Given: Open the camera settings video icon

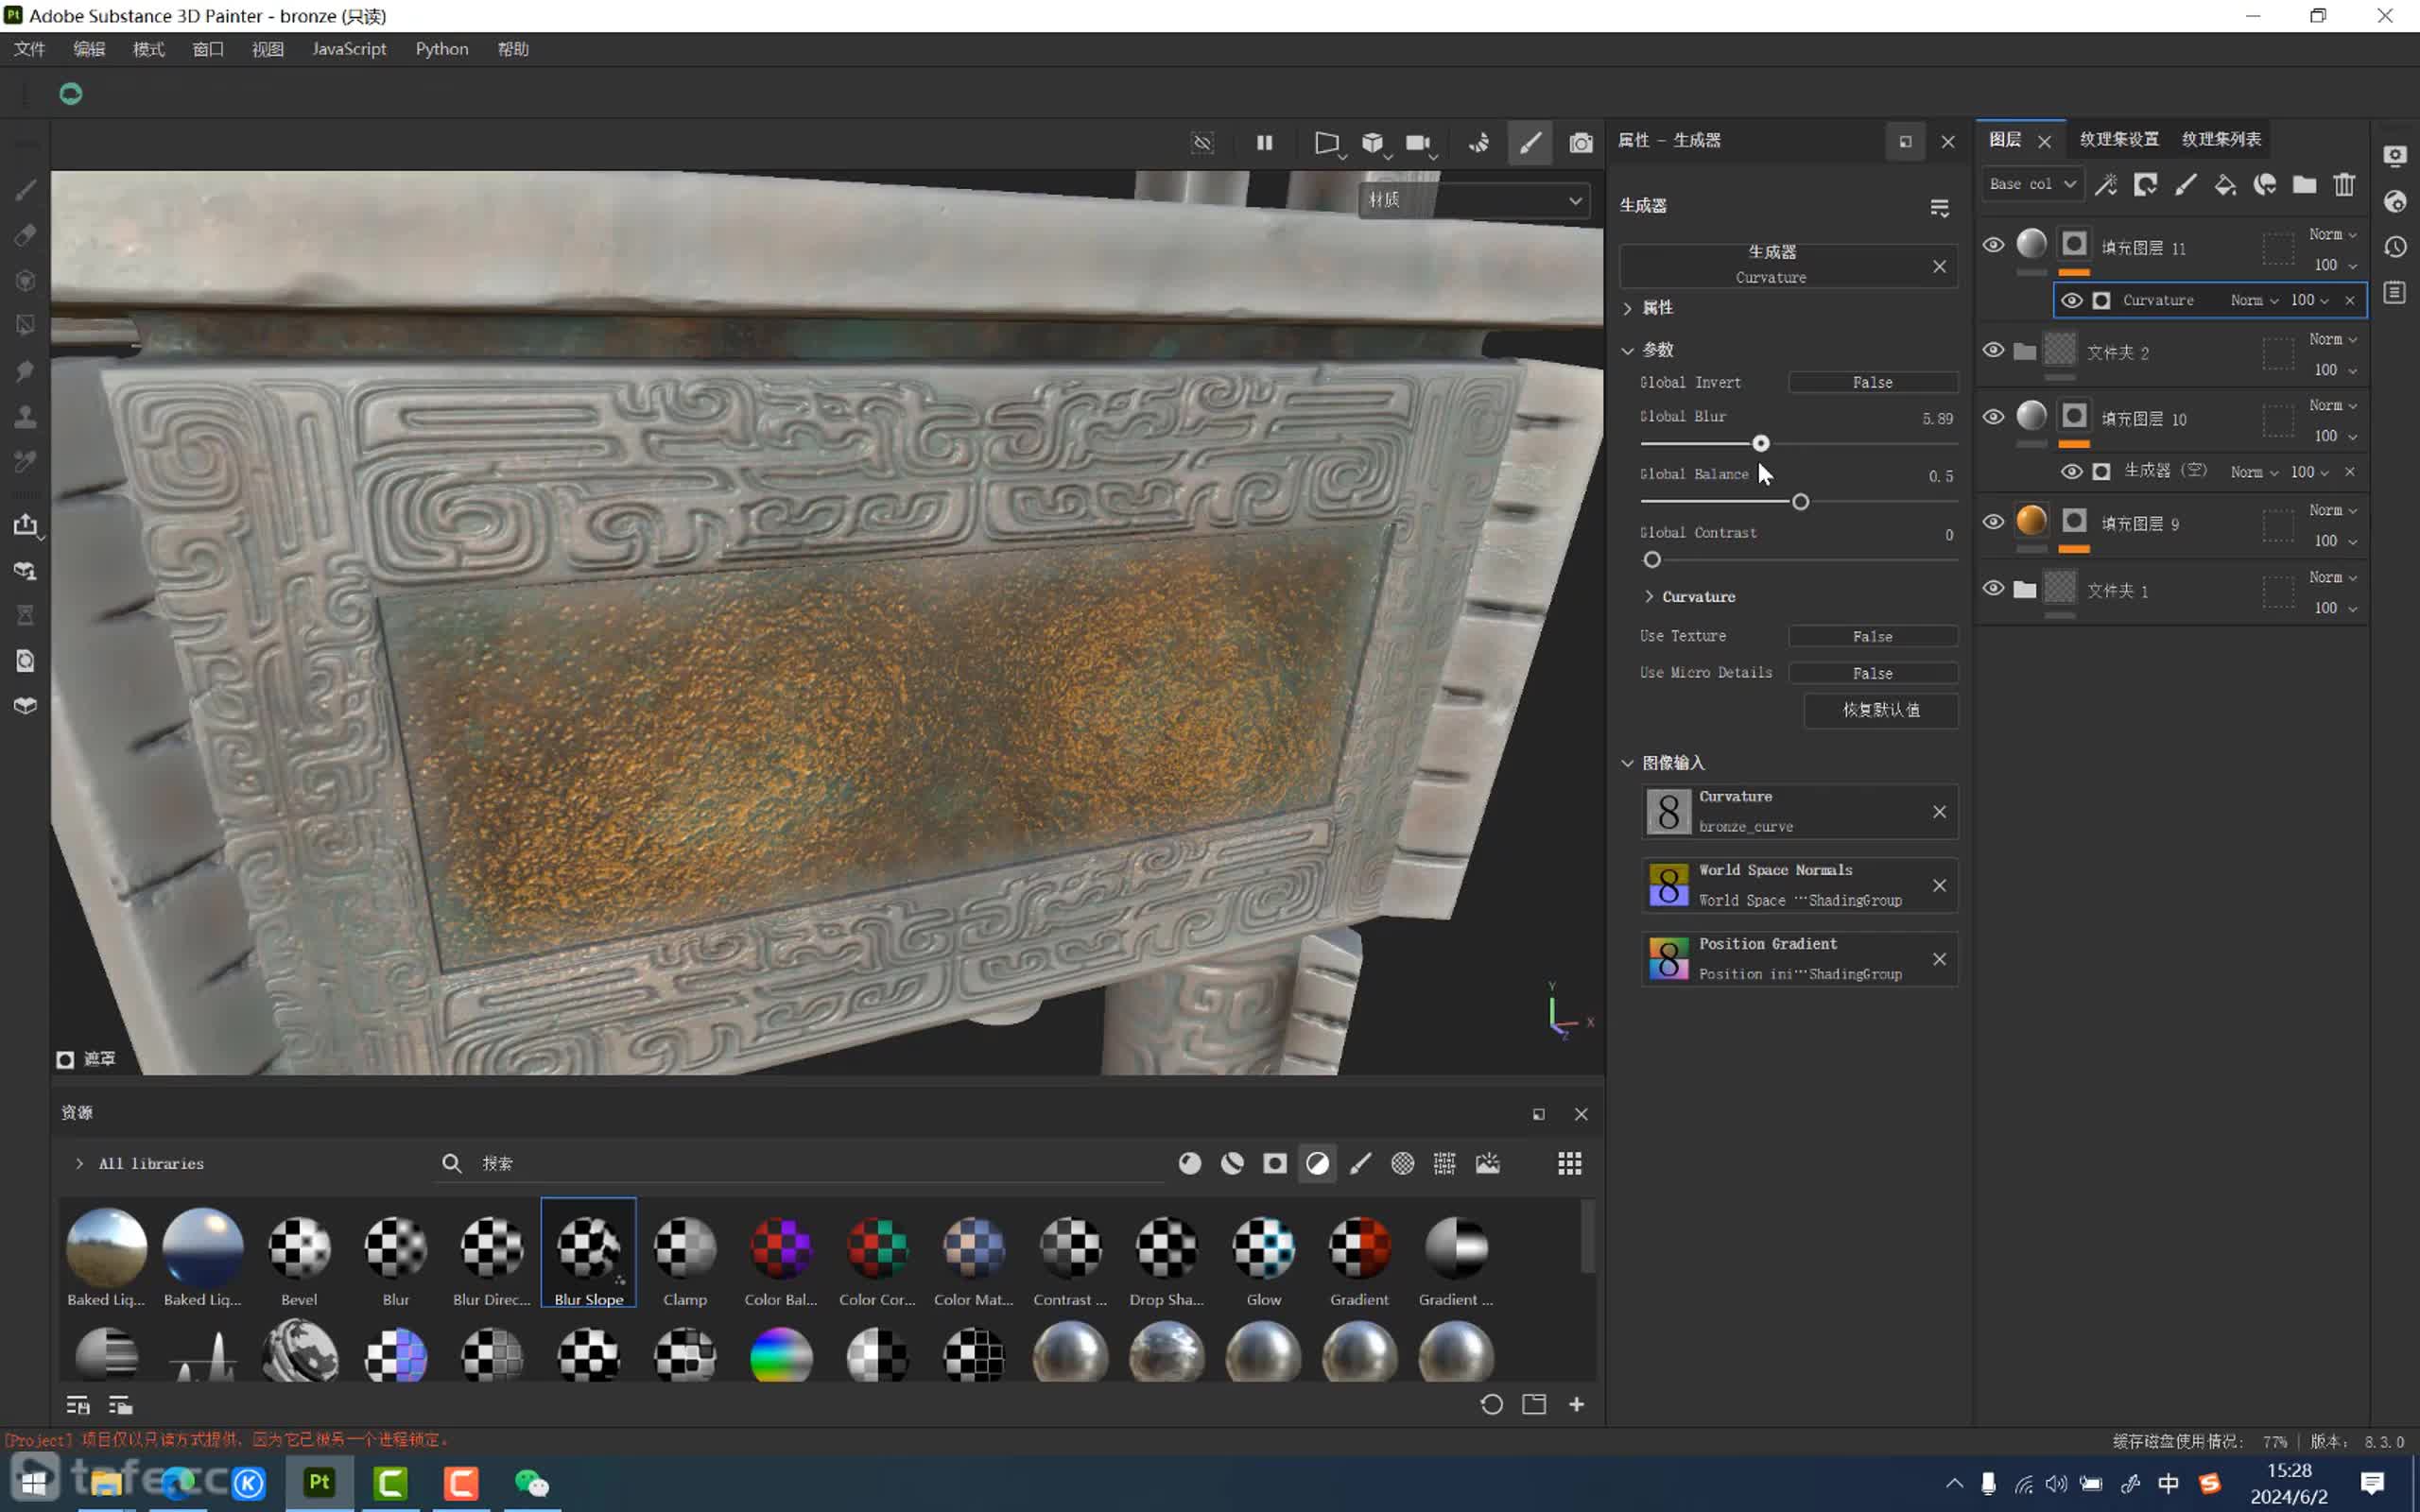Looking at the screenshot, I should pyautogui.click(x=1418, y=143).
